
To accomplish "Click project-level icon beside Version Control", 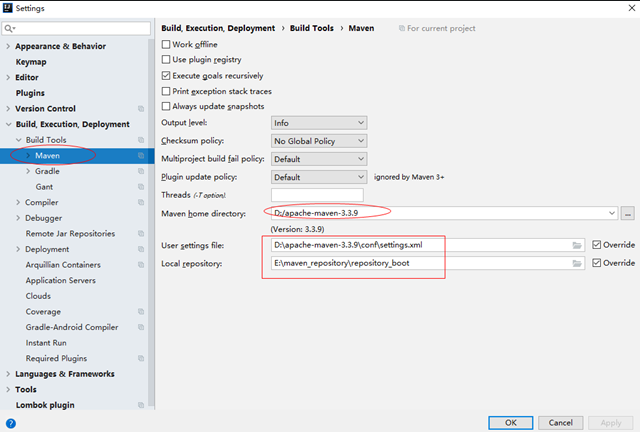I will [x=141, y=109].
